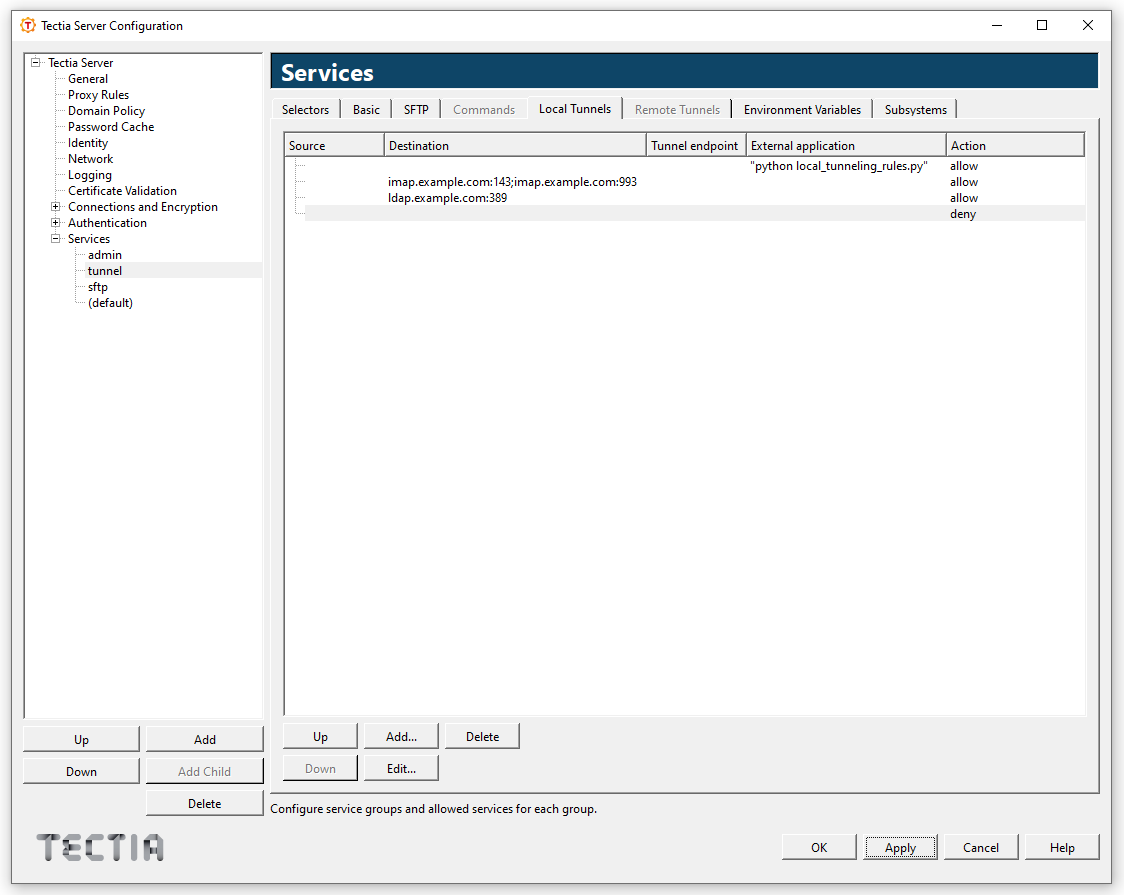
Task: Click Edit... for selected rule
Action: coord(401,768)
